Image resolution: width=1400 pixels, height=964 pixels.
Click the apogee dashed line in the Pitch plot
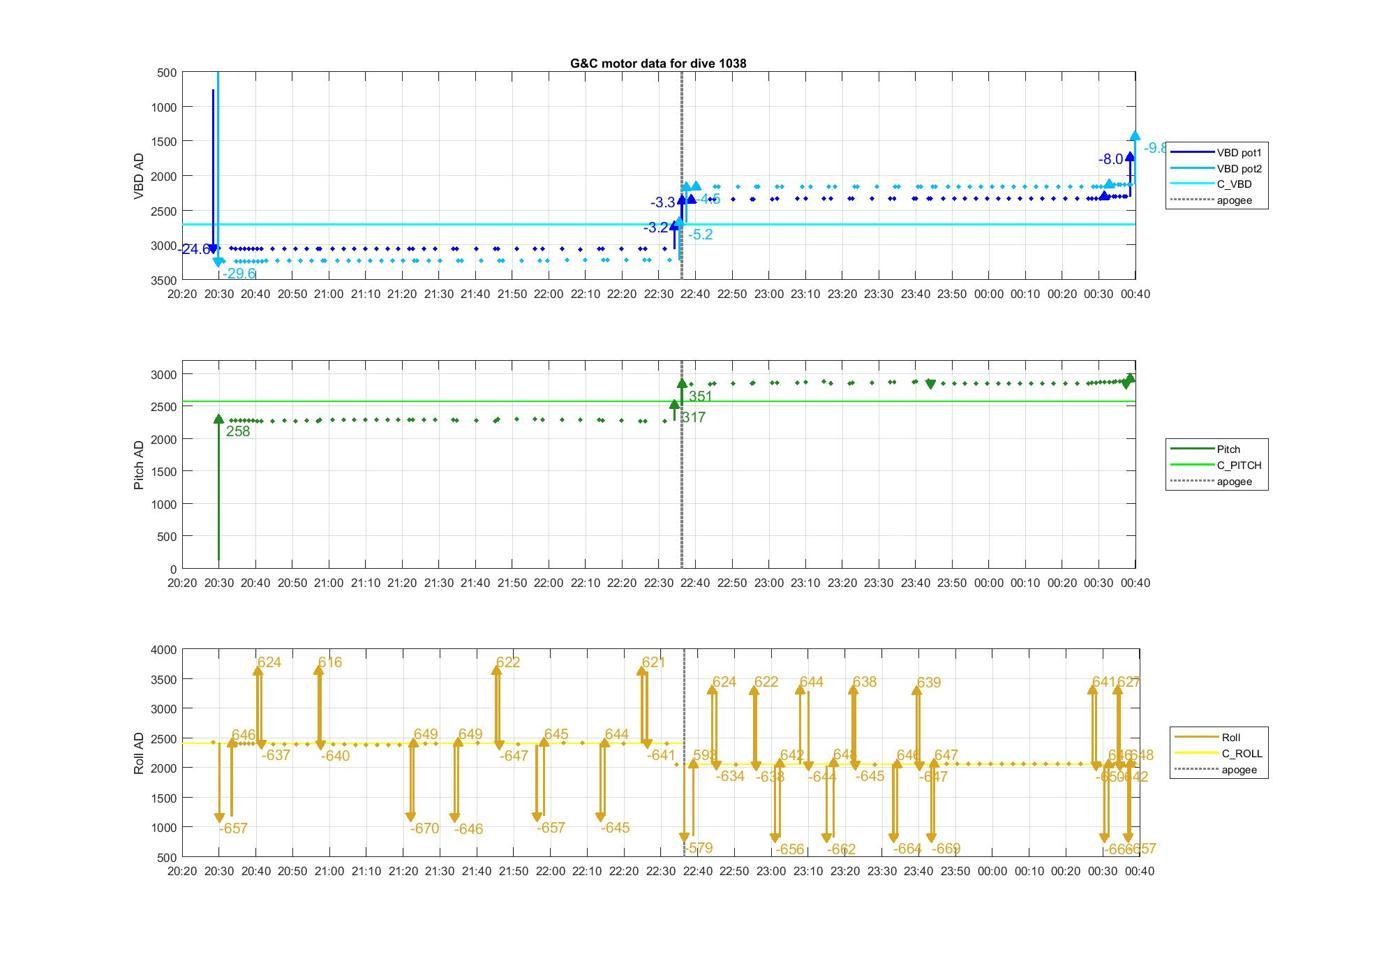(682, 465)
